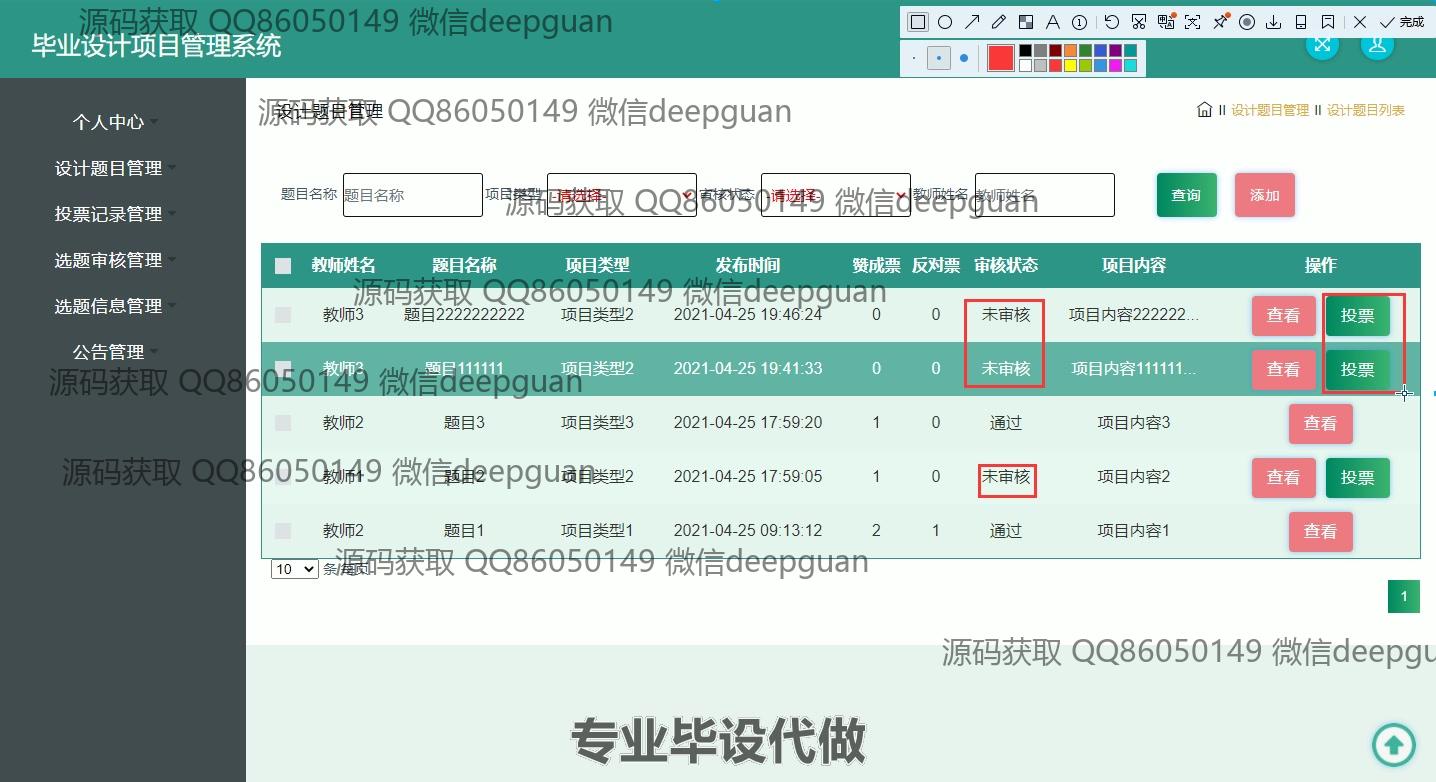
Task: Pick the text annotation tool
Action: tap(1052, 22)
